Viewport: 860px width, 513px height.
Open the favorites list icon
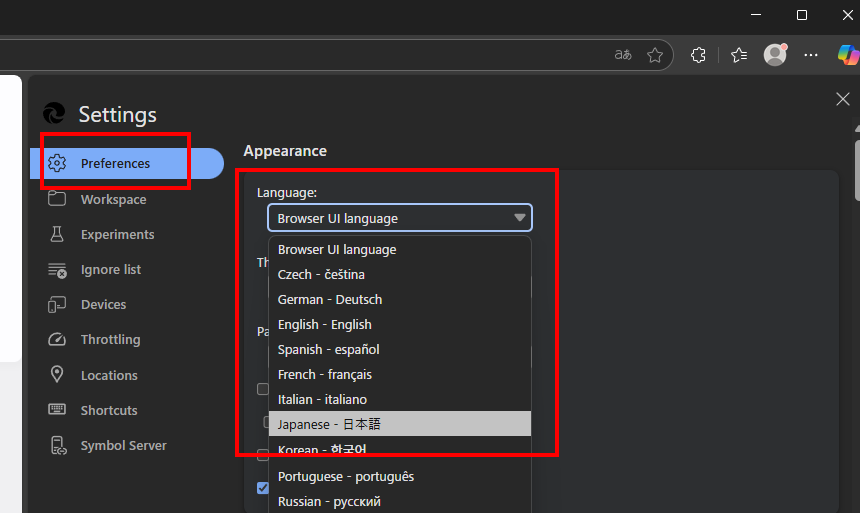pos(739,55)
